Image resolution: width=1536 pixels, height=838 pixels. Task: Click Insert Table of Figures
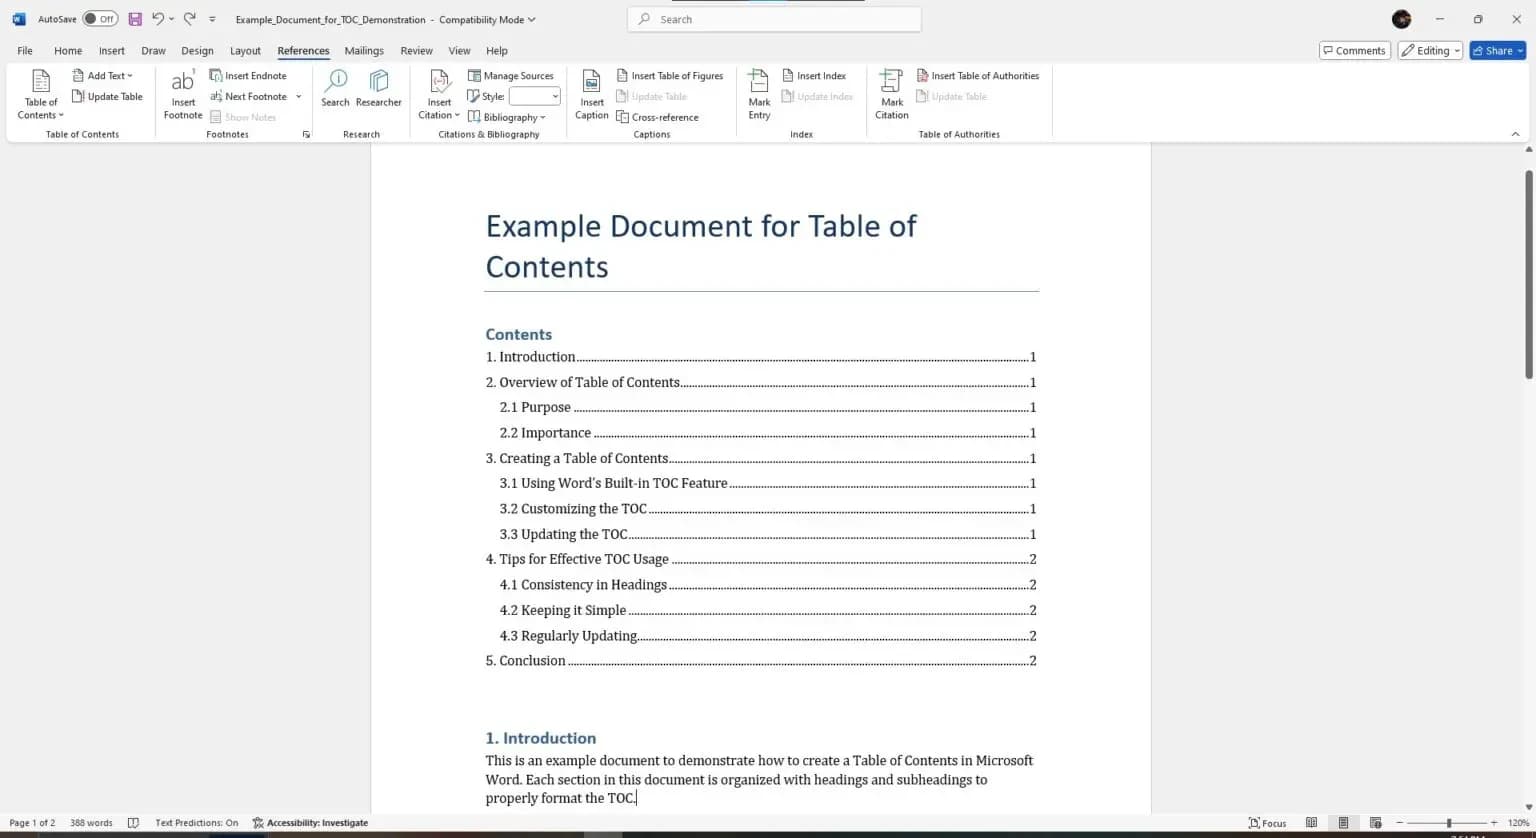pyautogui.click(x=670, y=76)
